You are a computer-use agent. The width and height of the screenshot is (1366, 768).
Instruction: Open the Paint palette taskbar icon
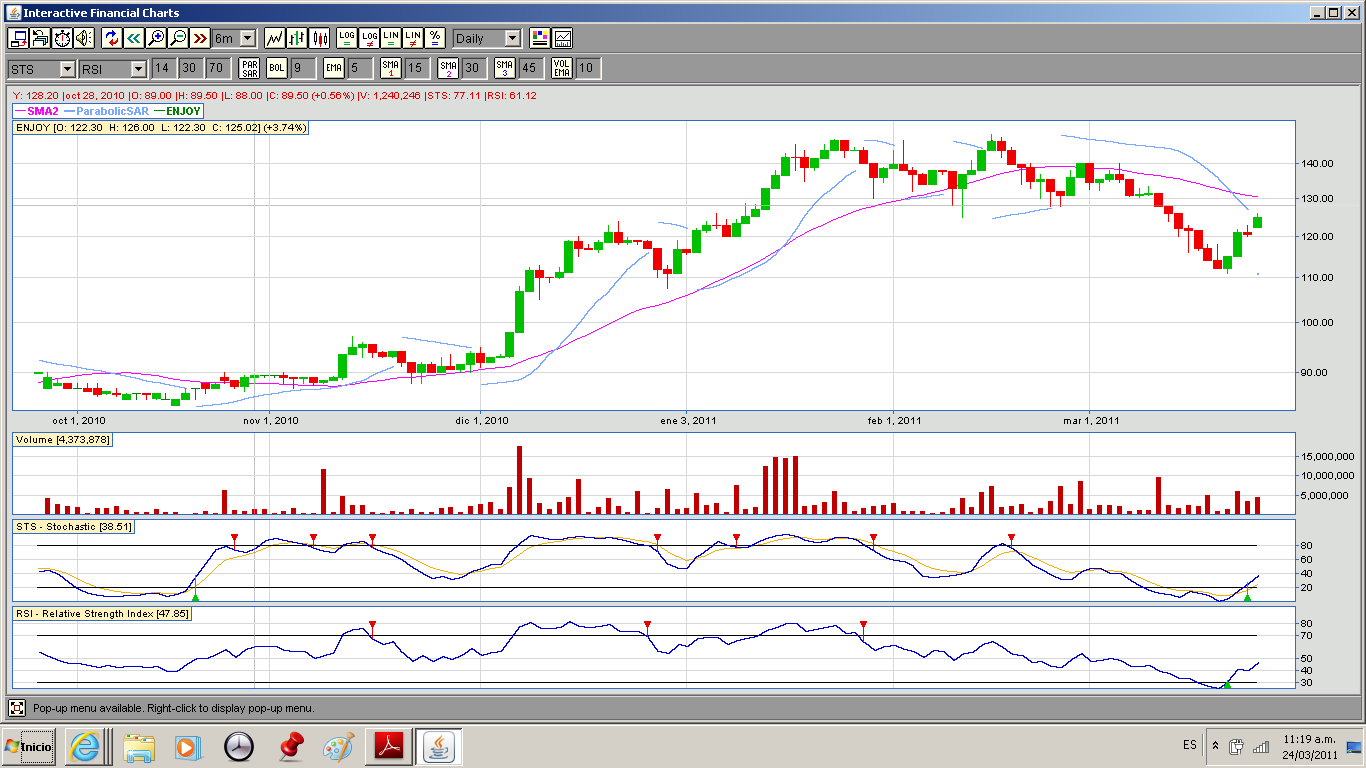pyautogui.click(x=339, y=746)
